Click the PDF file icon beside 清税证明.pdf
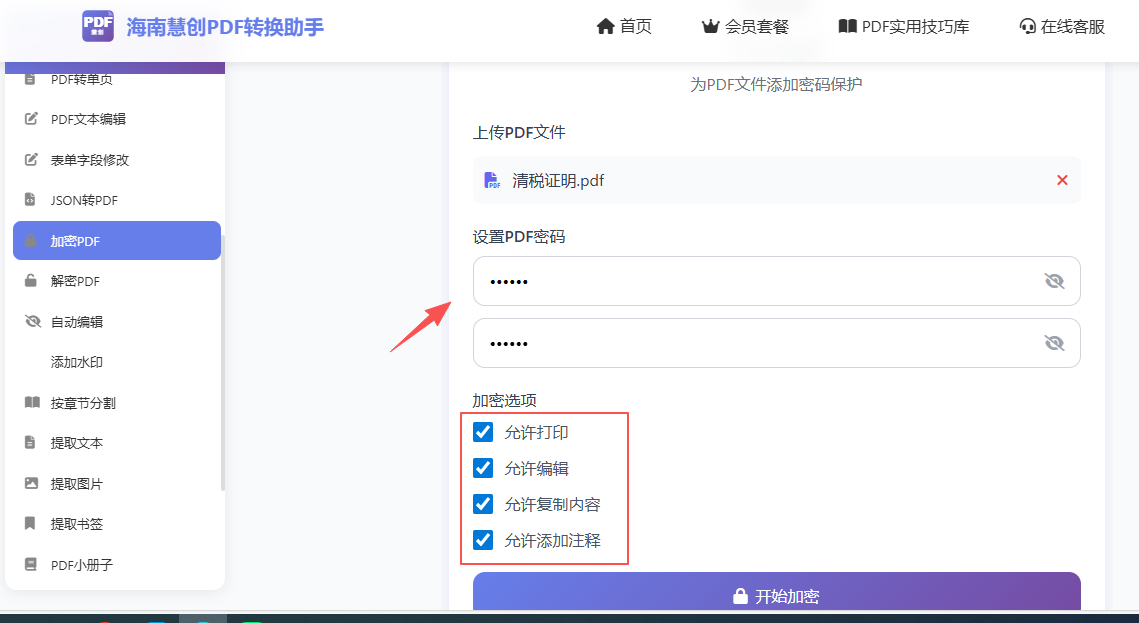 [x=492, y=180]
